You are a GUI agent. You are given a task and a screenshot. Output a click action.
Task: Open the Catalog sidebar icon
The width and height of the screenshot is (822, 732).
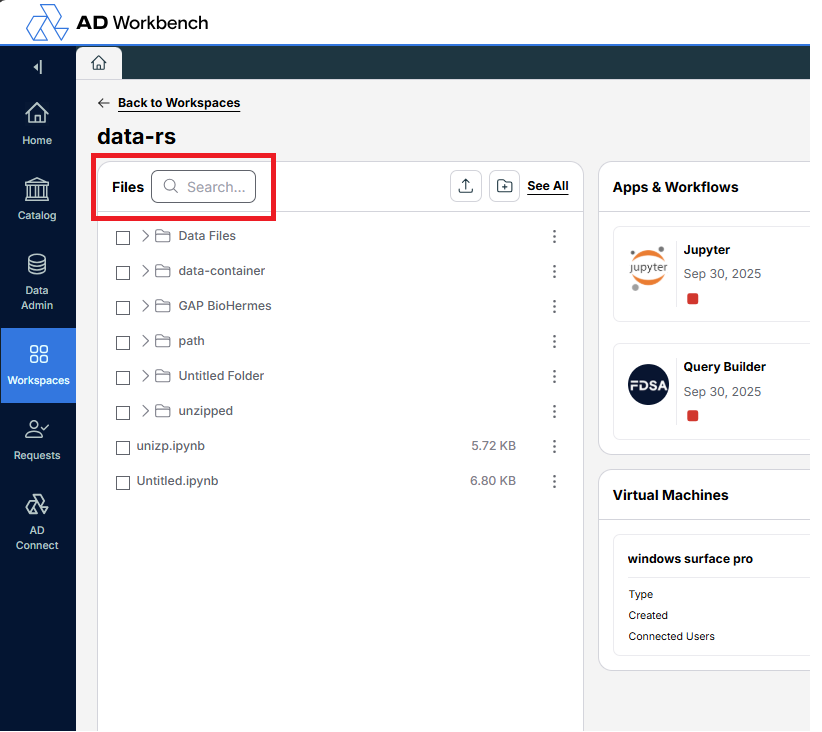pyautogui.click(x=37, y=199)
